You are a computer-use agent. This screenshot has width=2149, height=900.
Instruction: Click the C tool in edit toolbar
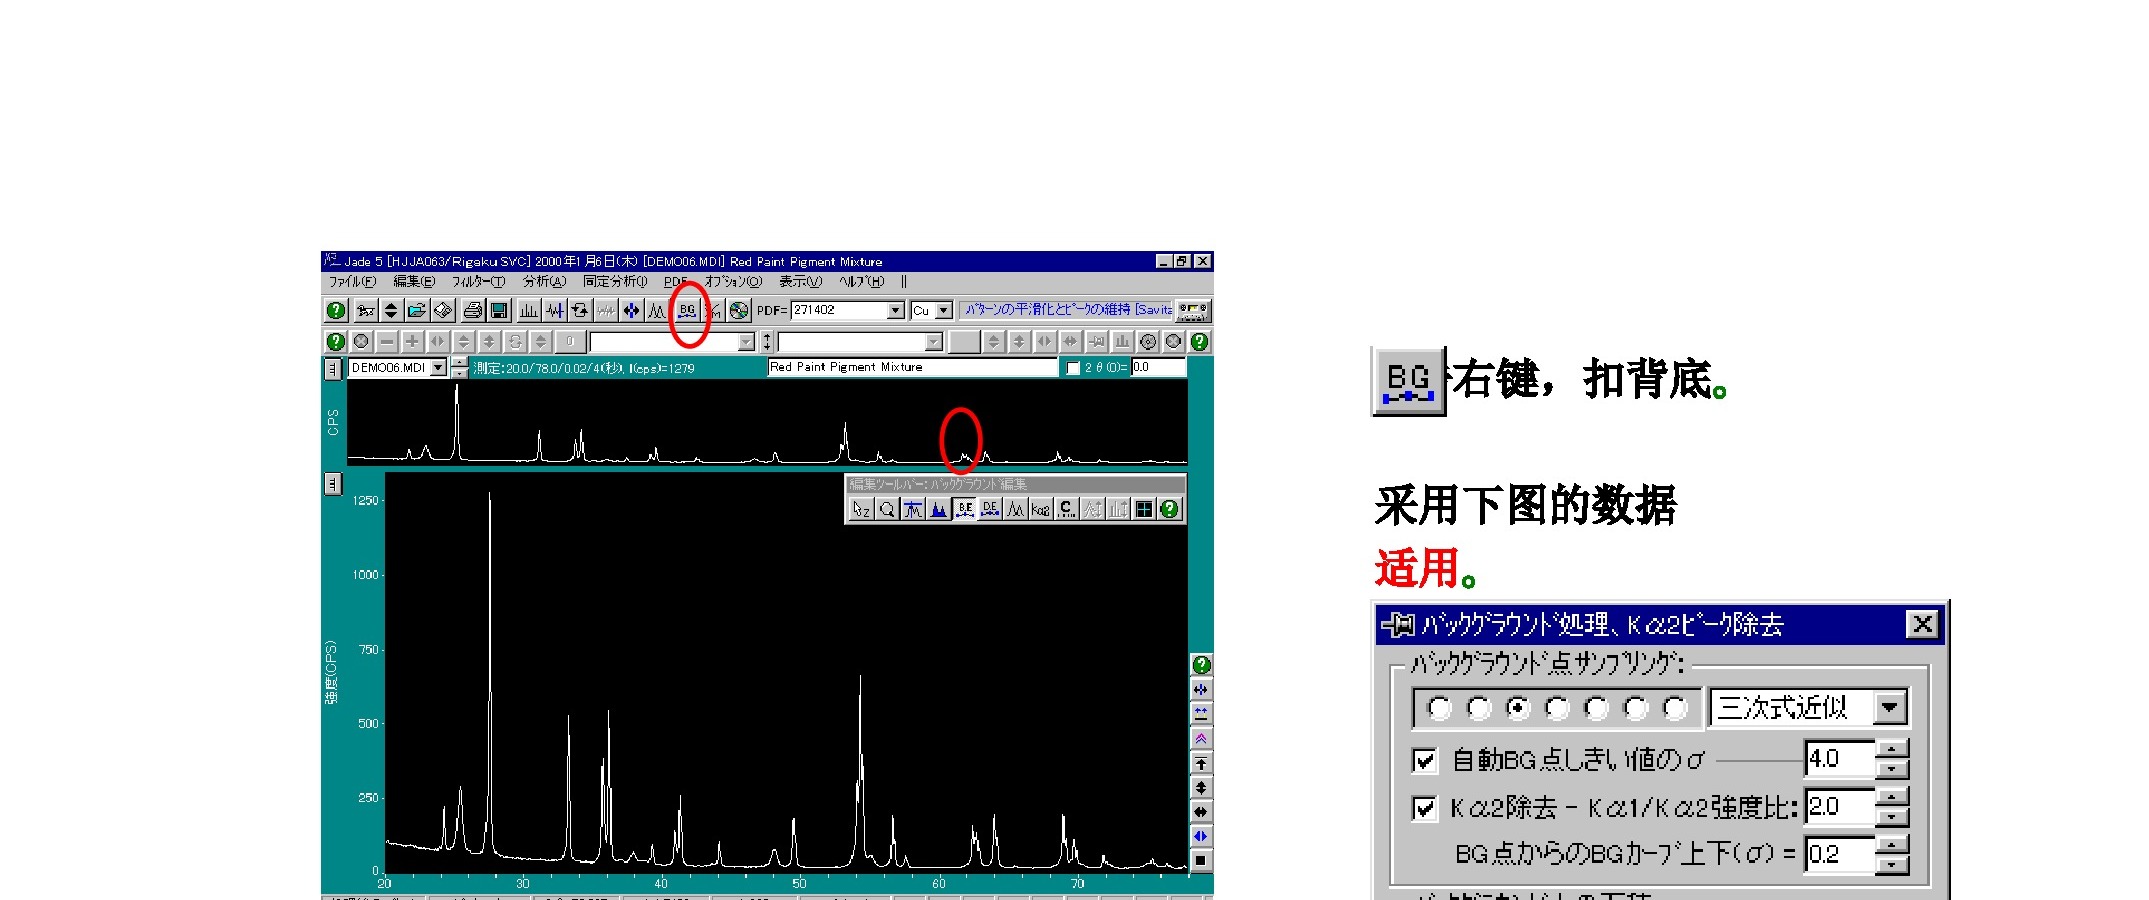pos(1067,509)
